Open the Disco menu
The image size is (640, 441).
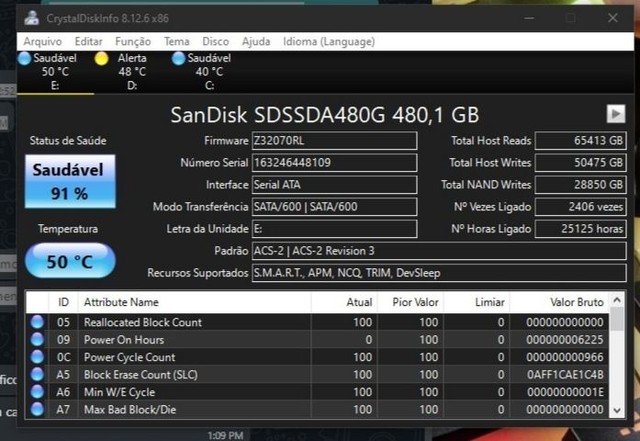pyautogui.click(x=215, y=42)
